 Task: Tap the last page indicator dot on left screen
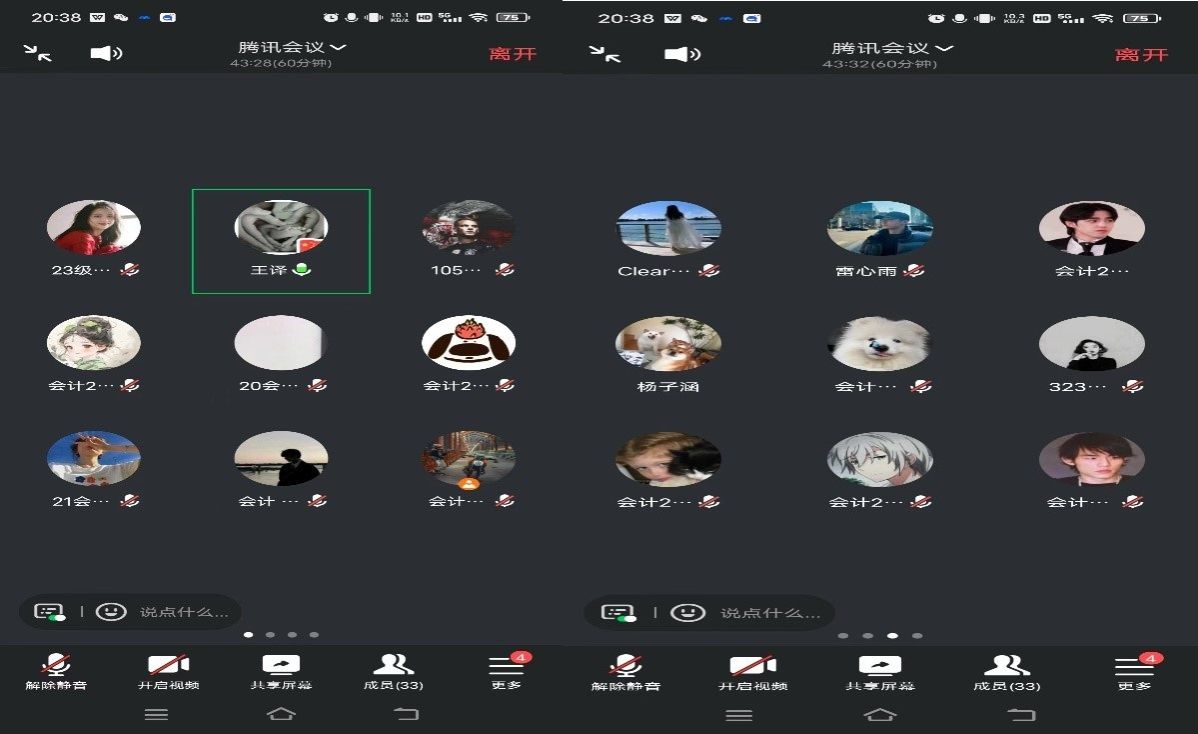coord(314,635)
